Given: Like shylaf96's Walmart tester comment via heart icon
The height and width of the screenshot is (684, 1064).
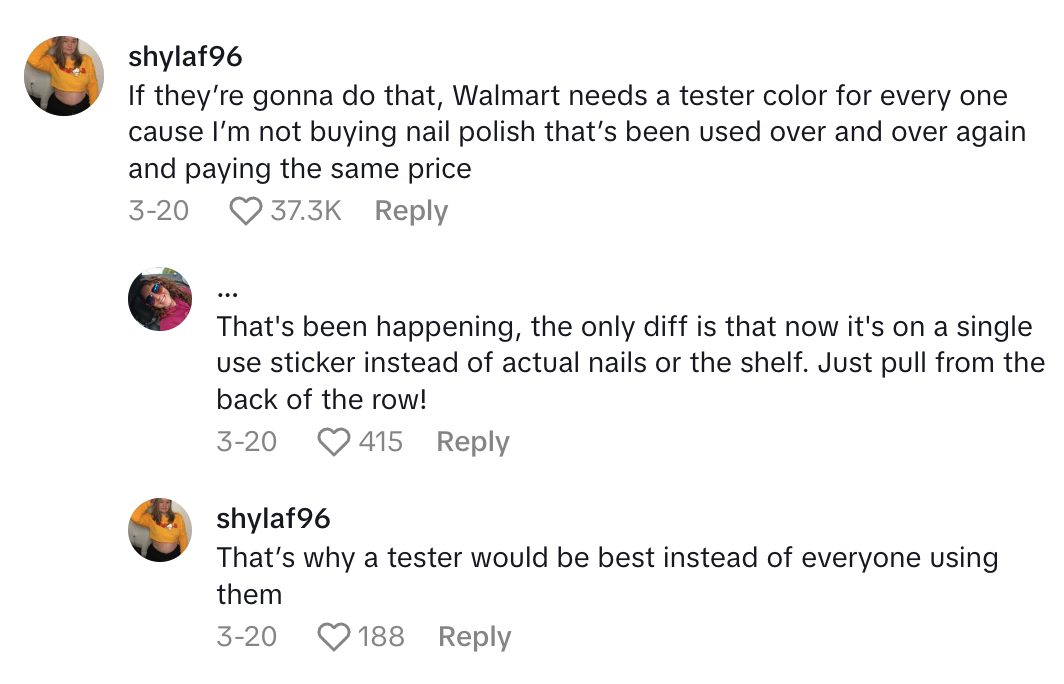Looking at the screenshot, I should pos(245,211).
